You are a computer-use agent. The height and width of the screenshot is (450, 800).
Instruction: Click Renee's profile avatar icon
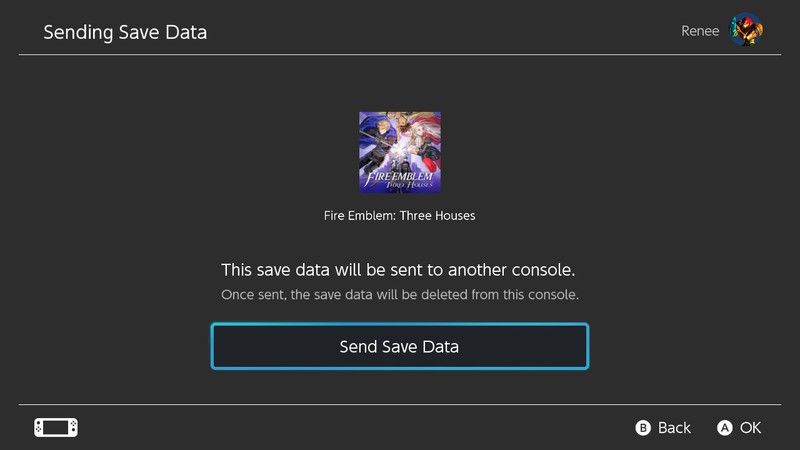[746, 30]
